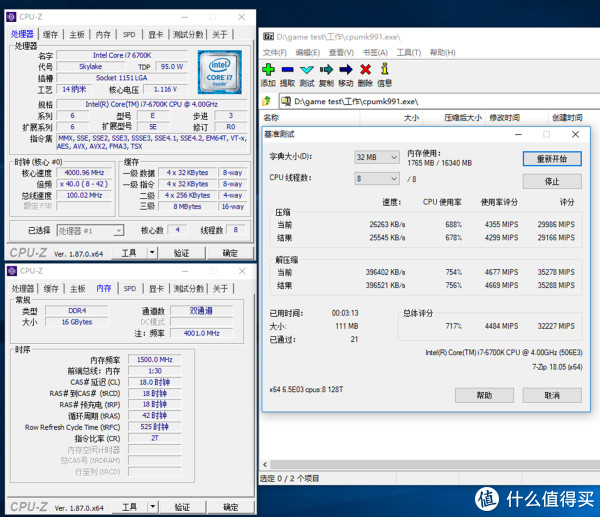Click the 取消 cancel button in benchmark dialog
The image size is (600, 517).
tap(552, 395)
